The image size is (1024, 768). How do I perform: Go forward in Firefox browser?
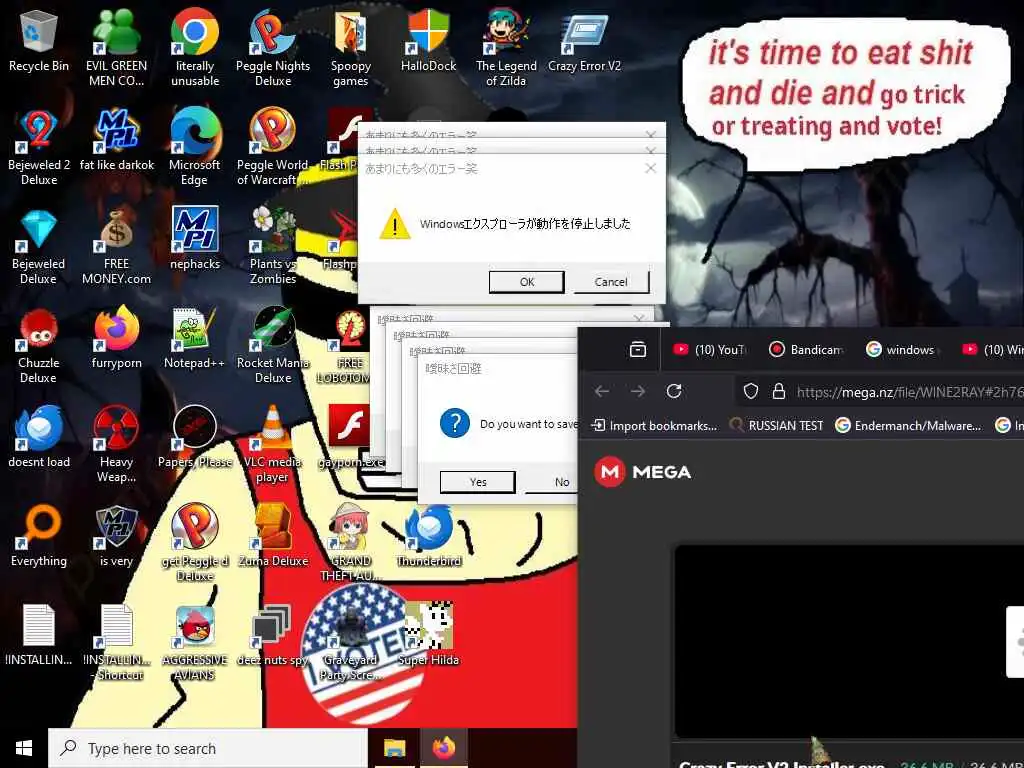click(638, 391)
